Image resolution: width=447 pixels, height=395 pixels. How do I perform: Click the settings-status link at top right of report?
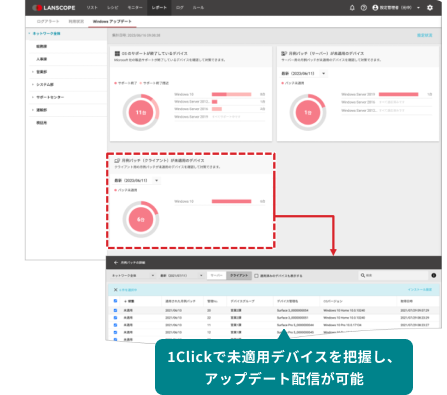pyautogui.click(x=425, y=35)
